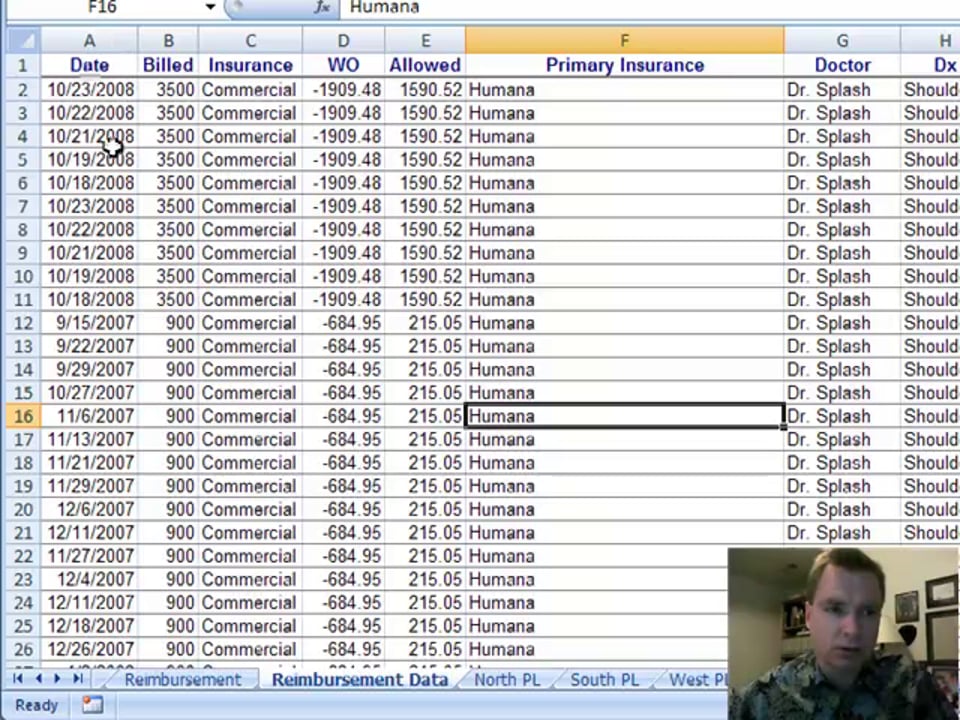960x720 pixels.
Task: Select column H header
Action: coord(931,40)
